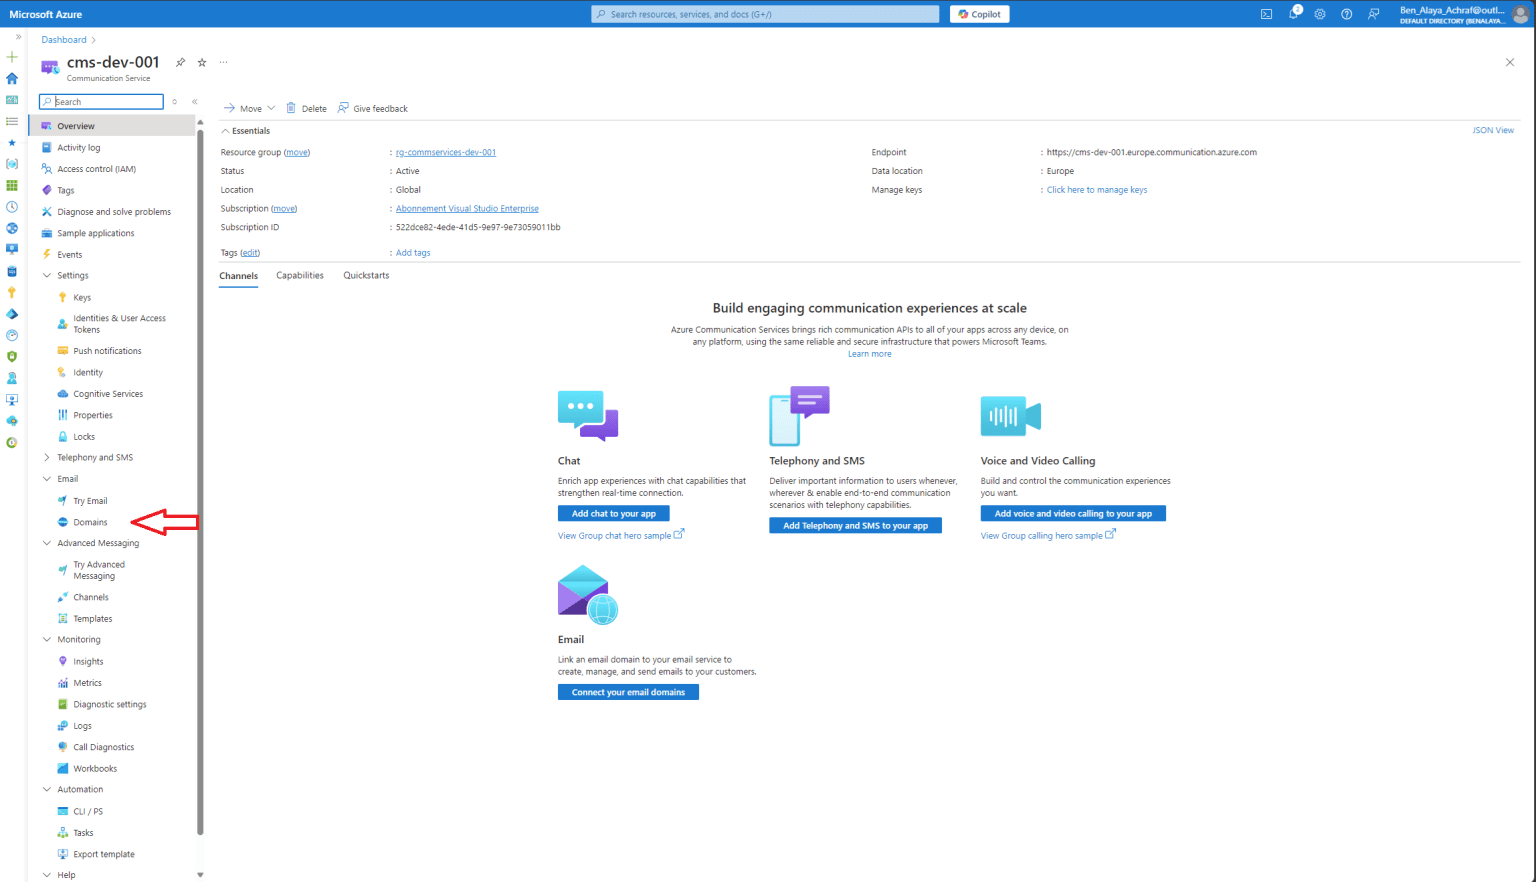Click Connect your email domains button
The image size is (1536, 882).
pos(628,691)
